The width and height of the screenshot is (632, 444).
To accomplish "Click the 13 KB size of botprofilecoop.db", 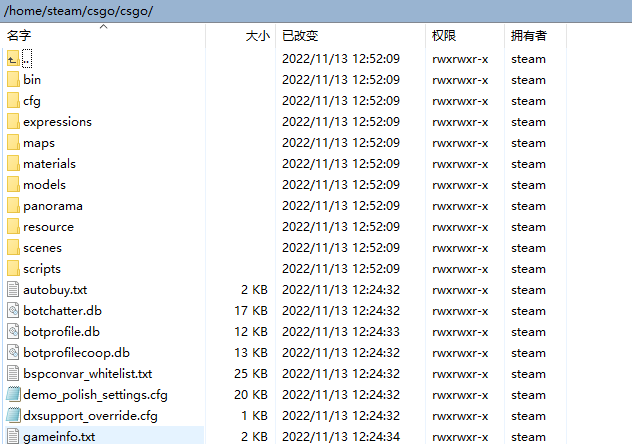I will pyautogui.click(x=251, y=352).
